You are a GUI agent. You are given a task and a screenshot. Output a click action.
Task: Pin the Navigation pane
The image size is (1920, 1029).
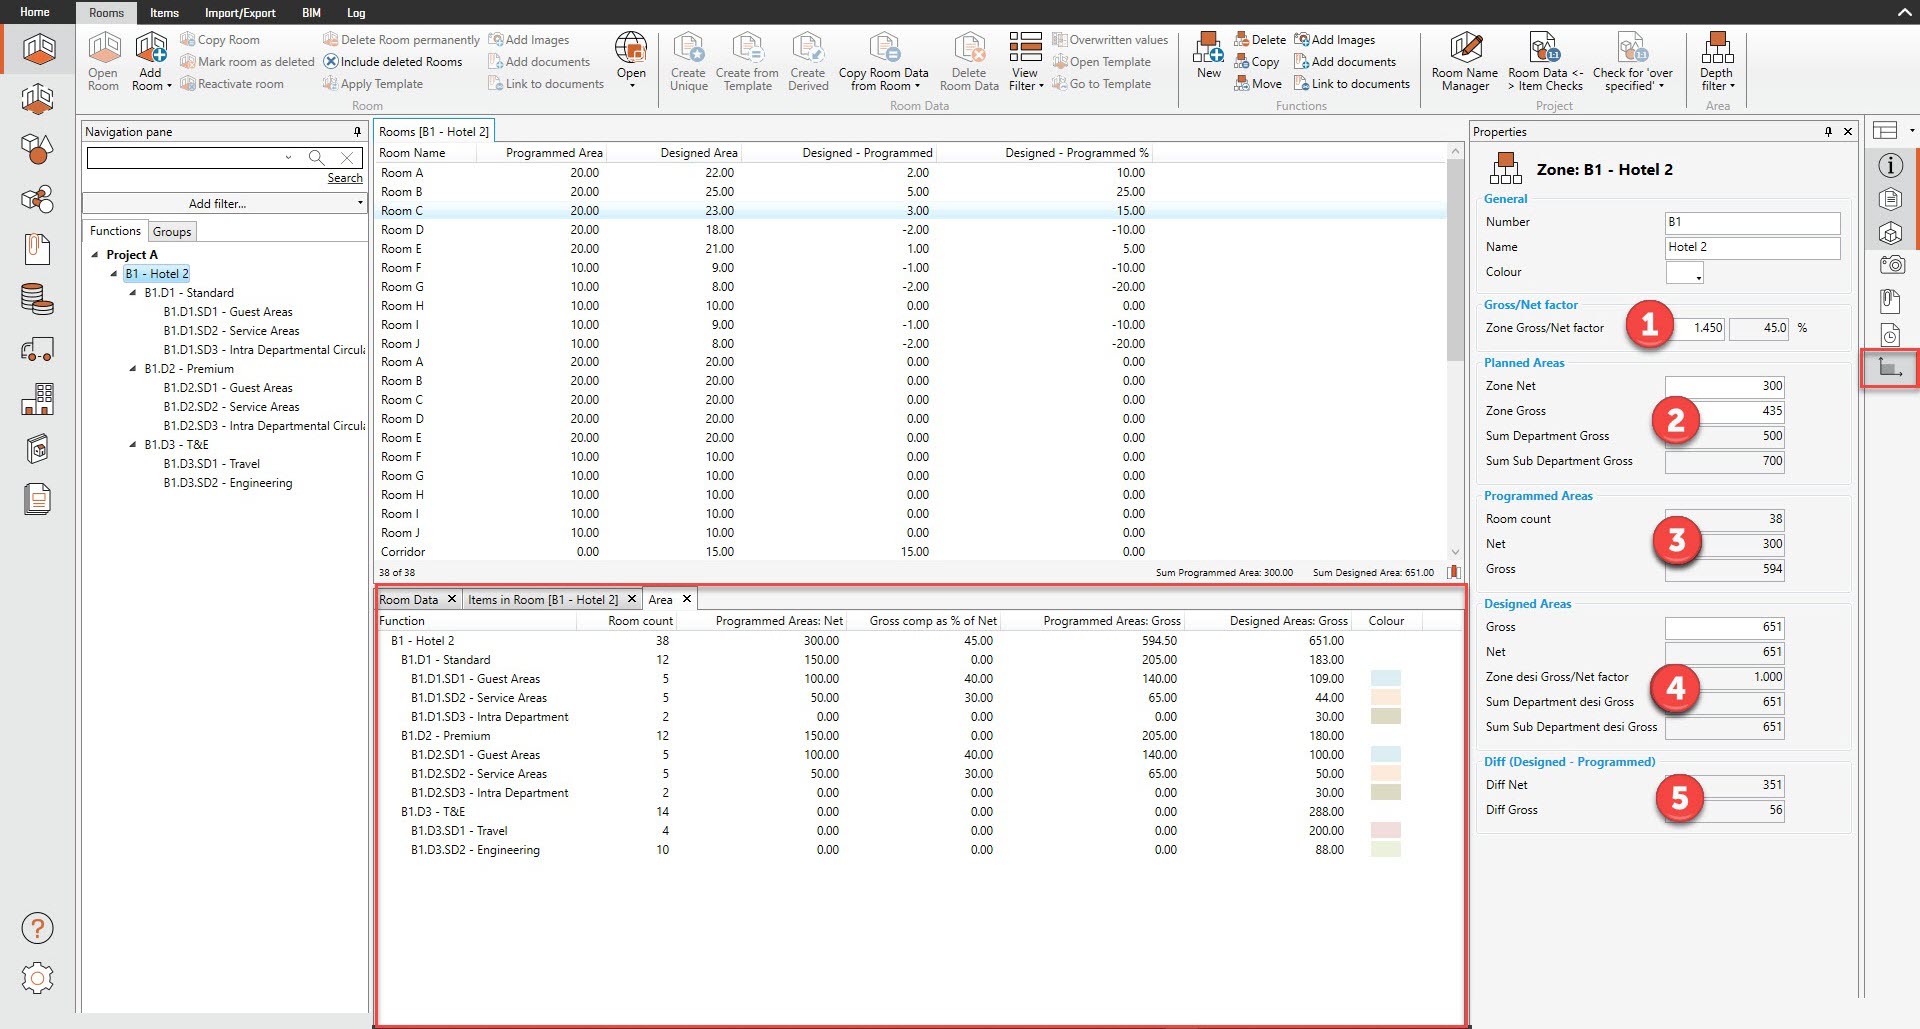[357, 132]
